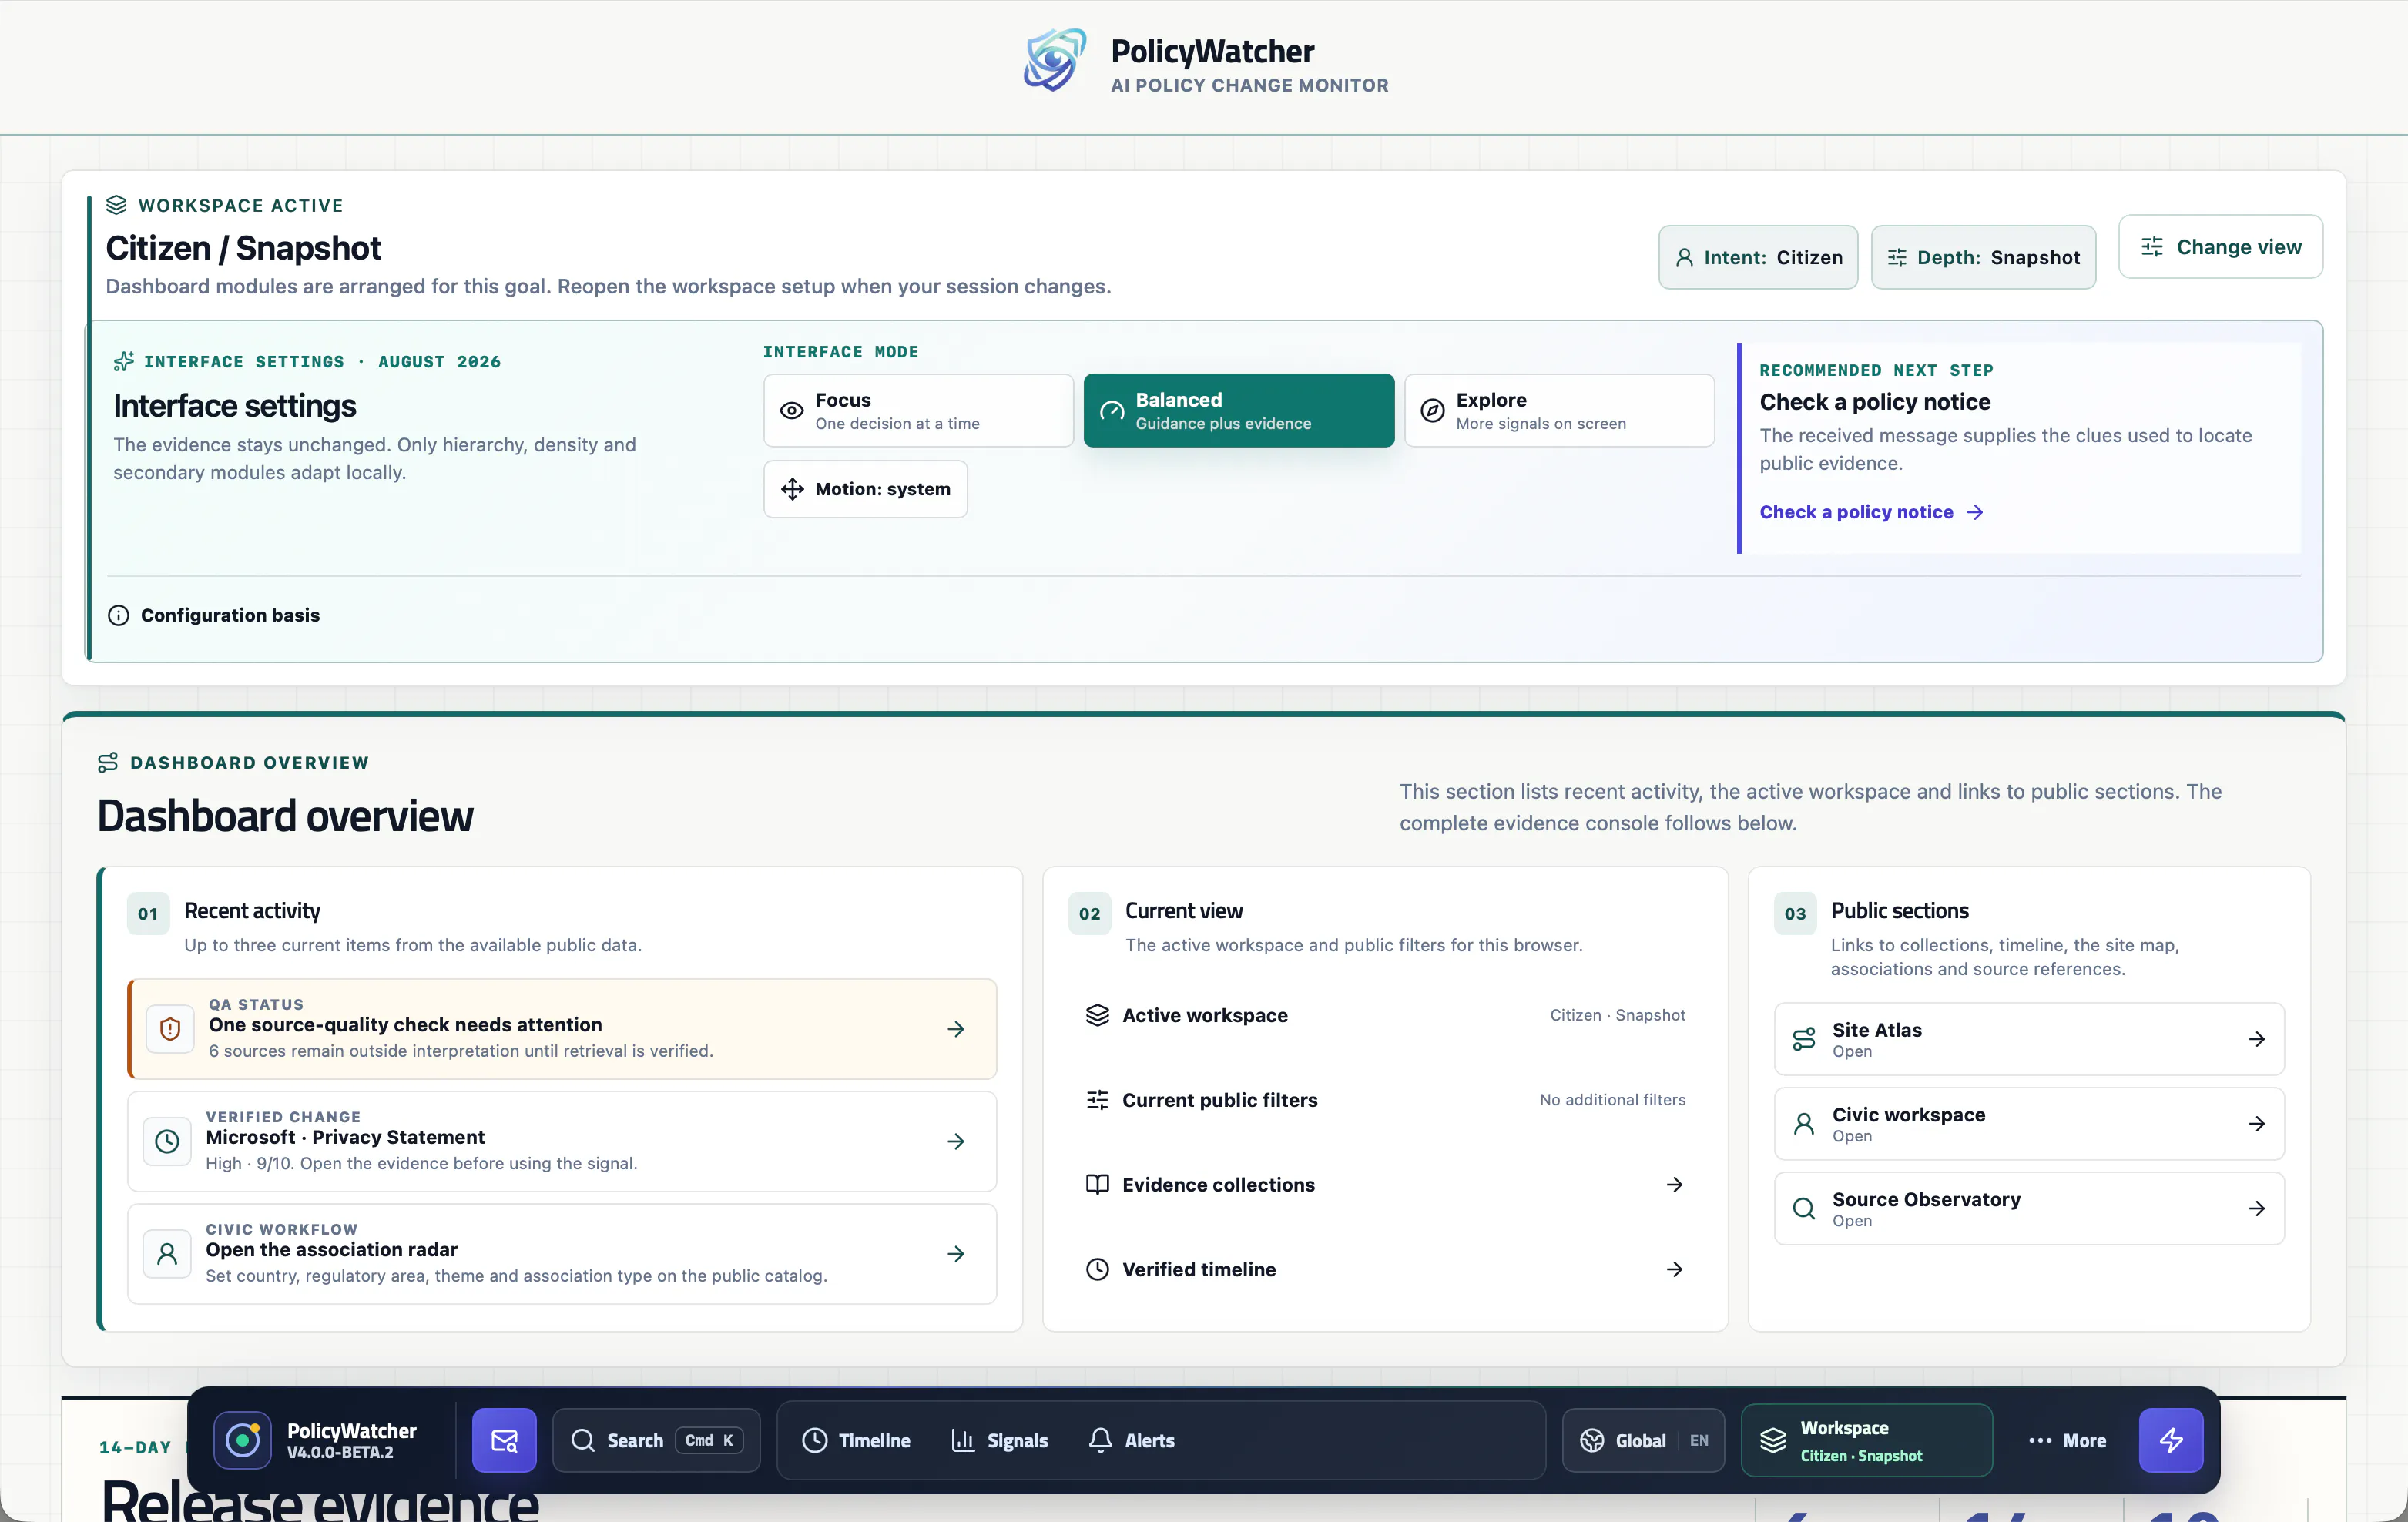The height and width of the screenshot is (1522, 2408).
Task: Click the Current public filters row
Action: tap(1385, 1100)
